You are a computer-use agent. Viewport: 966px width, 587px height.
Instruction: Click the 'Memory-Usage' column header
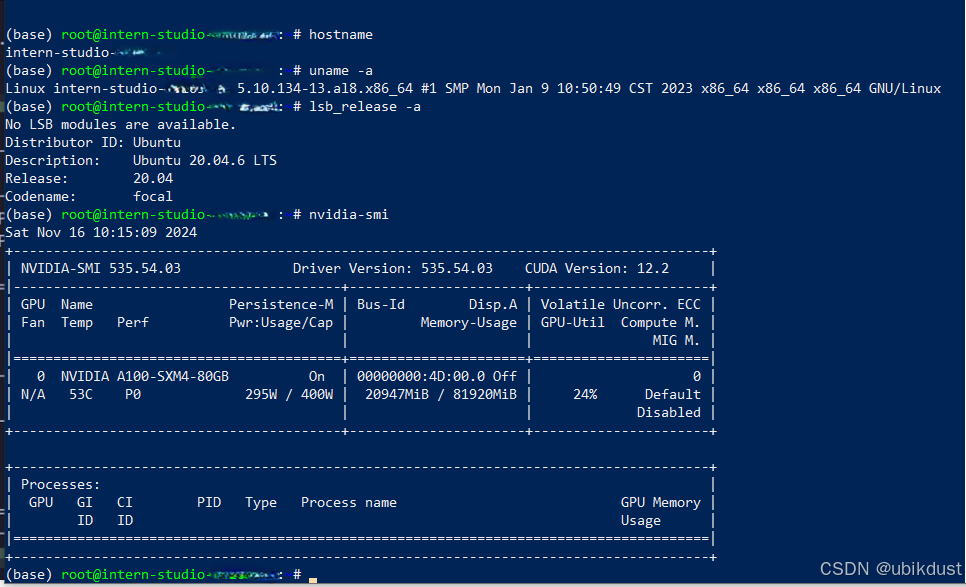(x=468, y=322)
